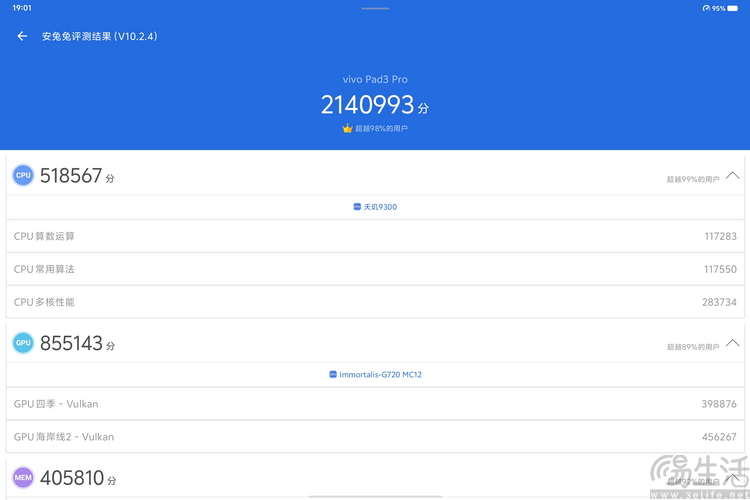
Task: Tap the battery icon in the status bar
Action: tap(733, 8)
